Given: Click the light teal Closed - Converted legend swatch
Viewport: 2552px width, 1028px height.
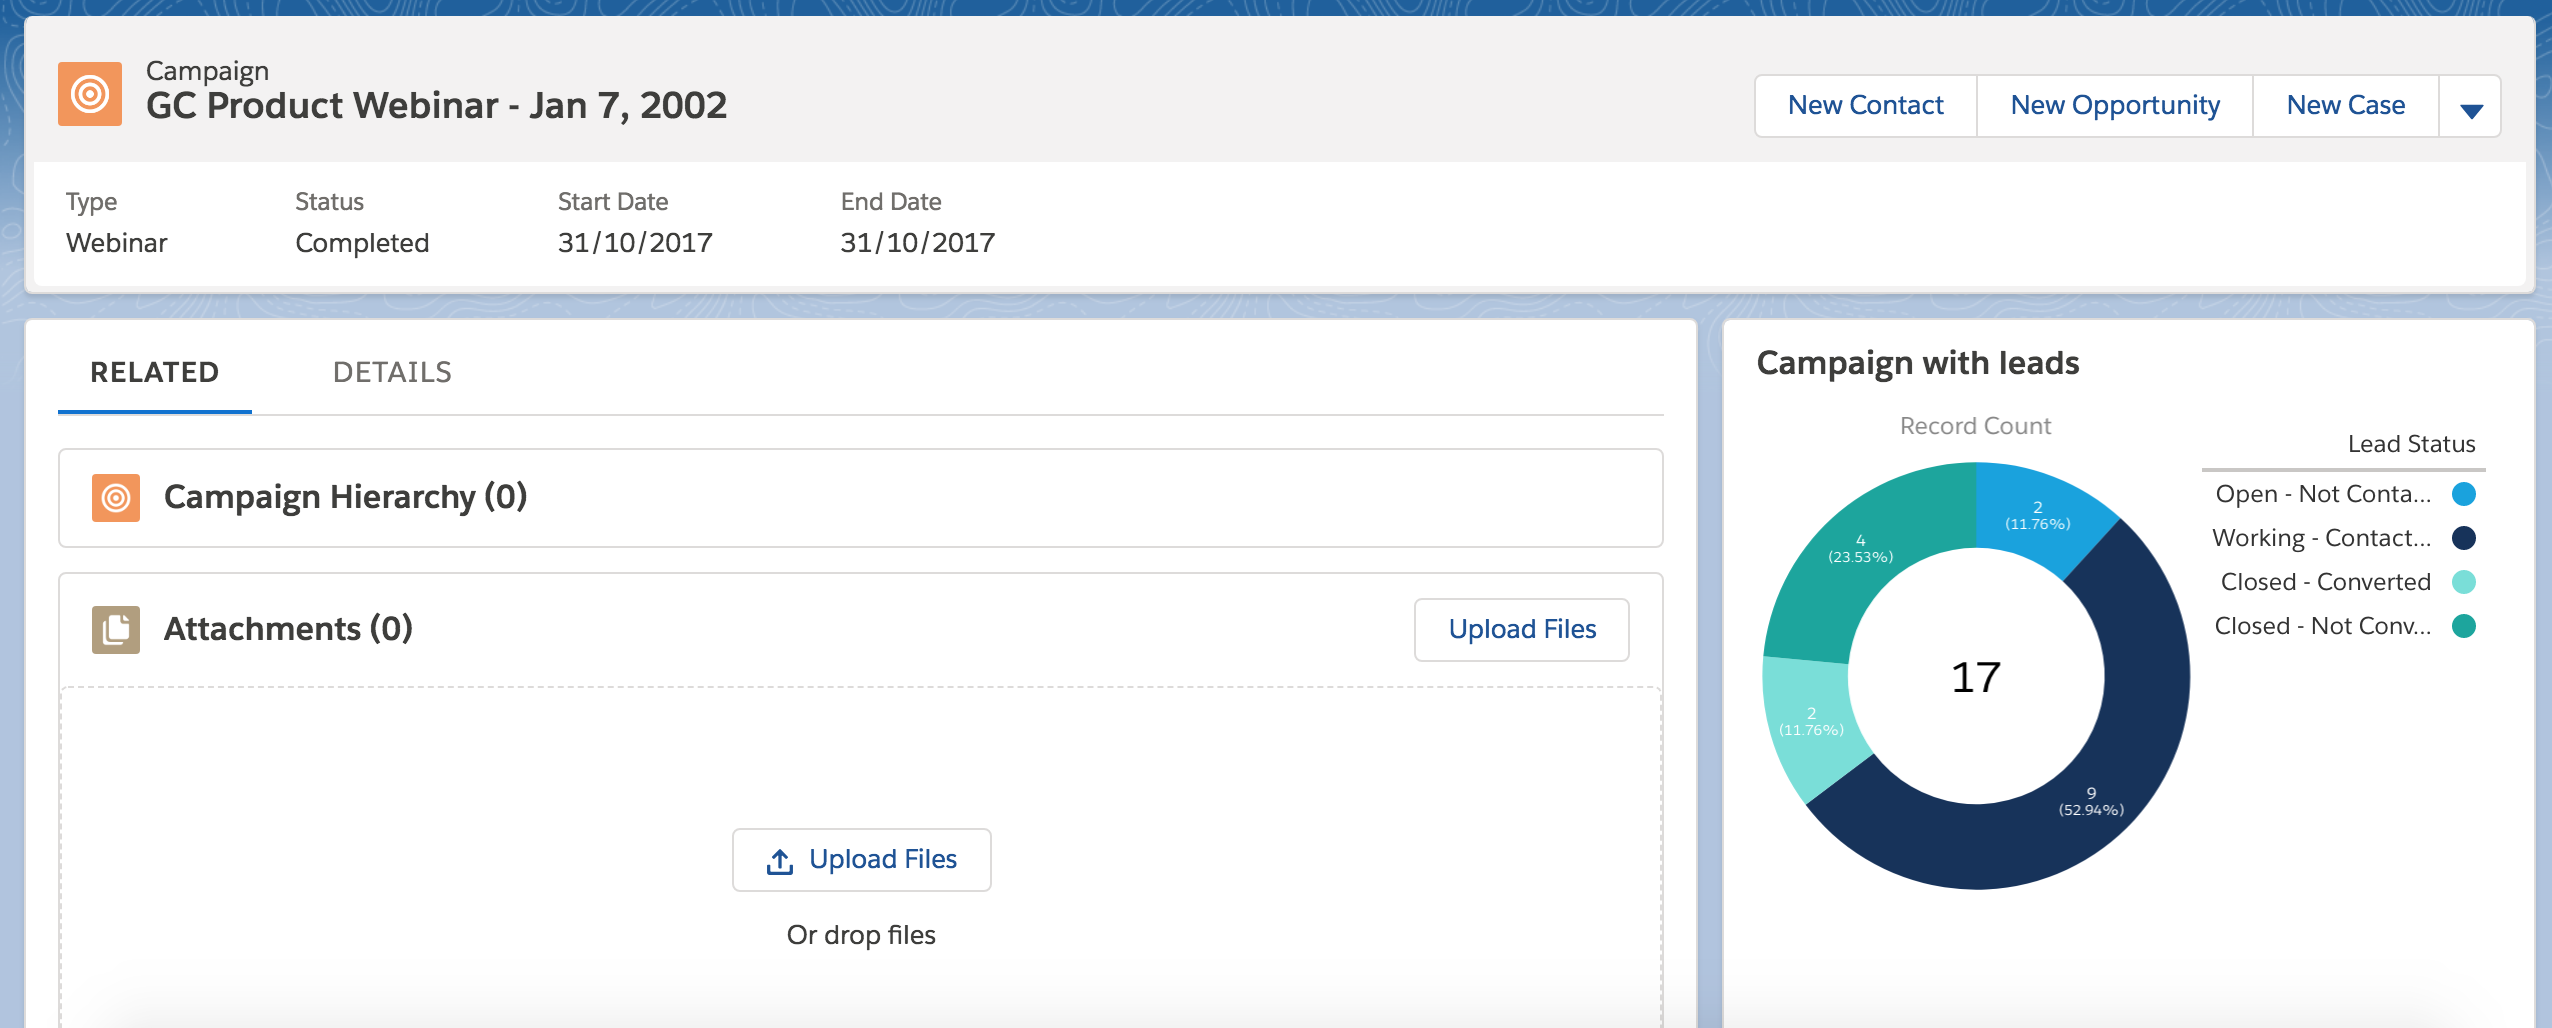Looking at the screenshot, I should pyautogui.click(x=2463, y=581).
